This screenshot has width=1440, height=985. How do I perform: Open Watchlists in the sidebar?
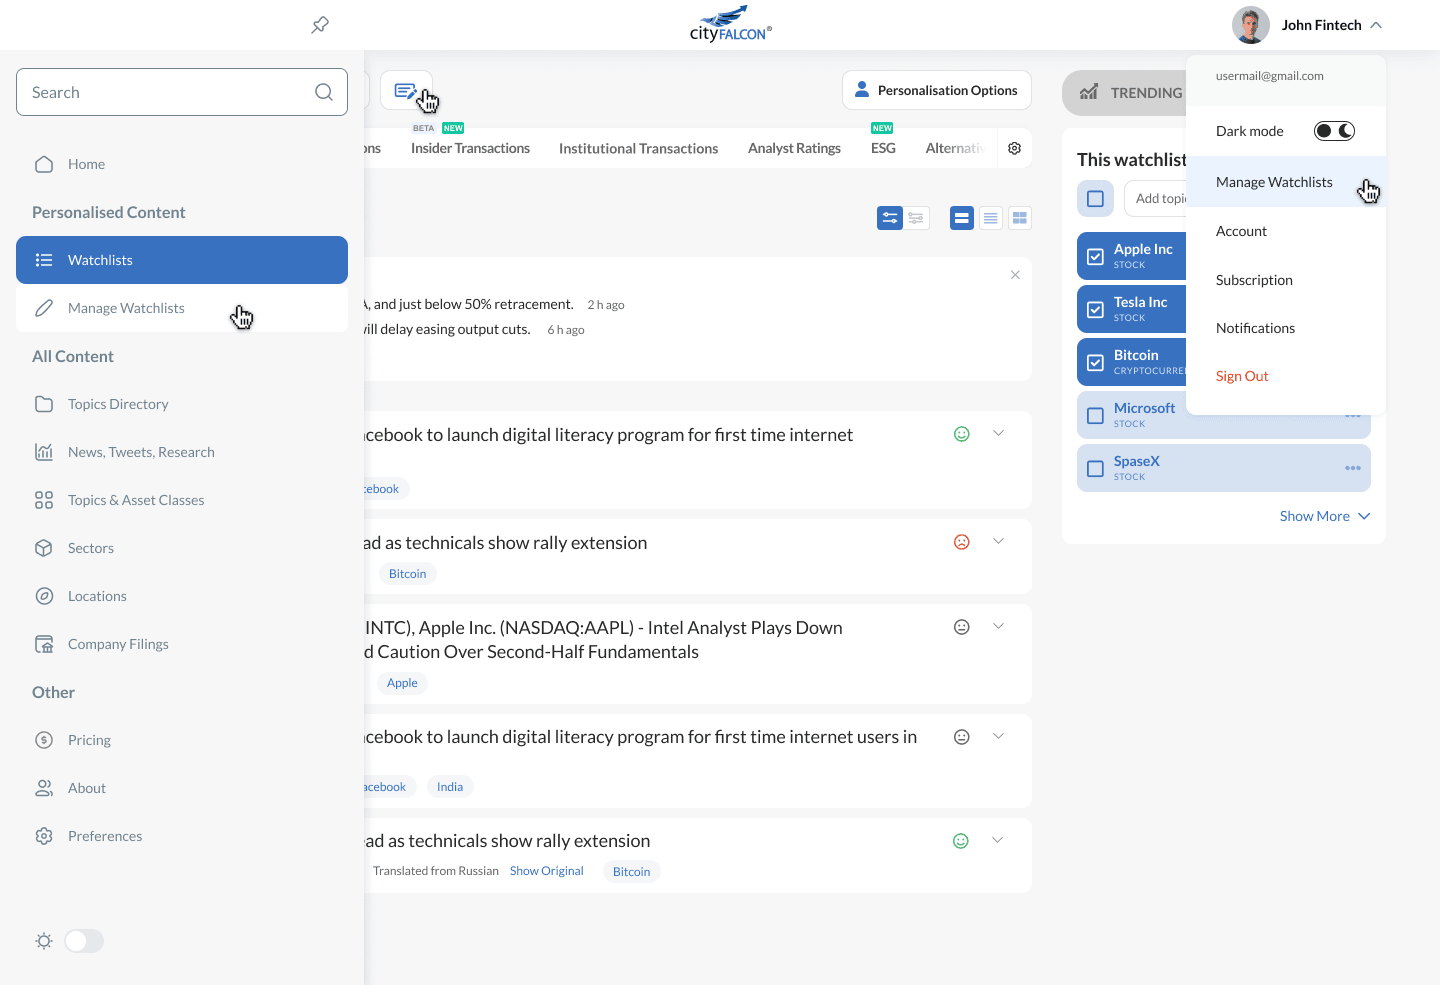[x=182, y=260]
